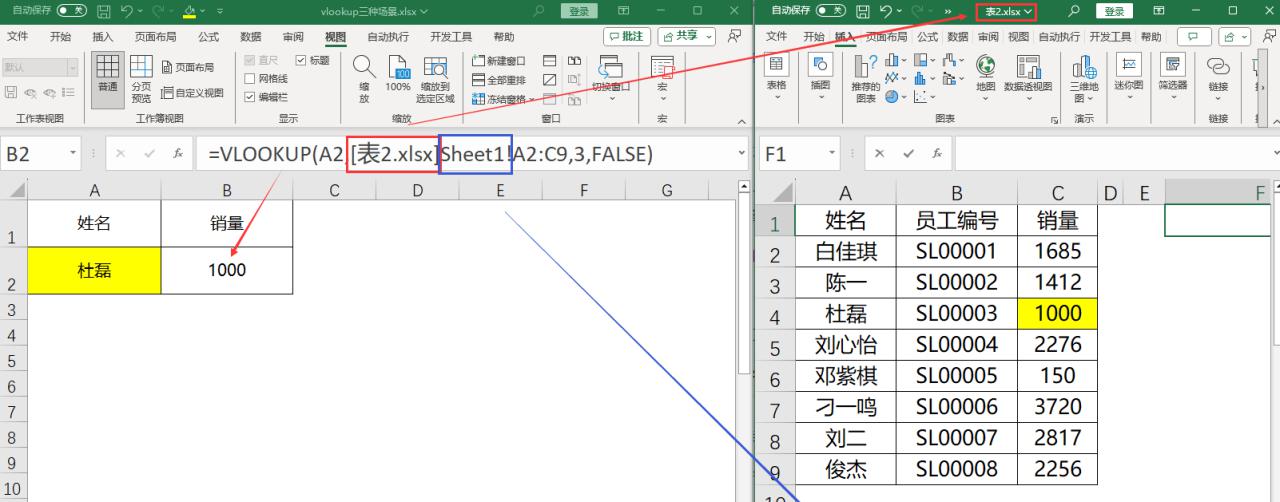Switch to 分页预览 page break preview

(x=141, y=80)
